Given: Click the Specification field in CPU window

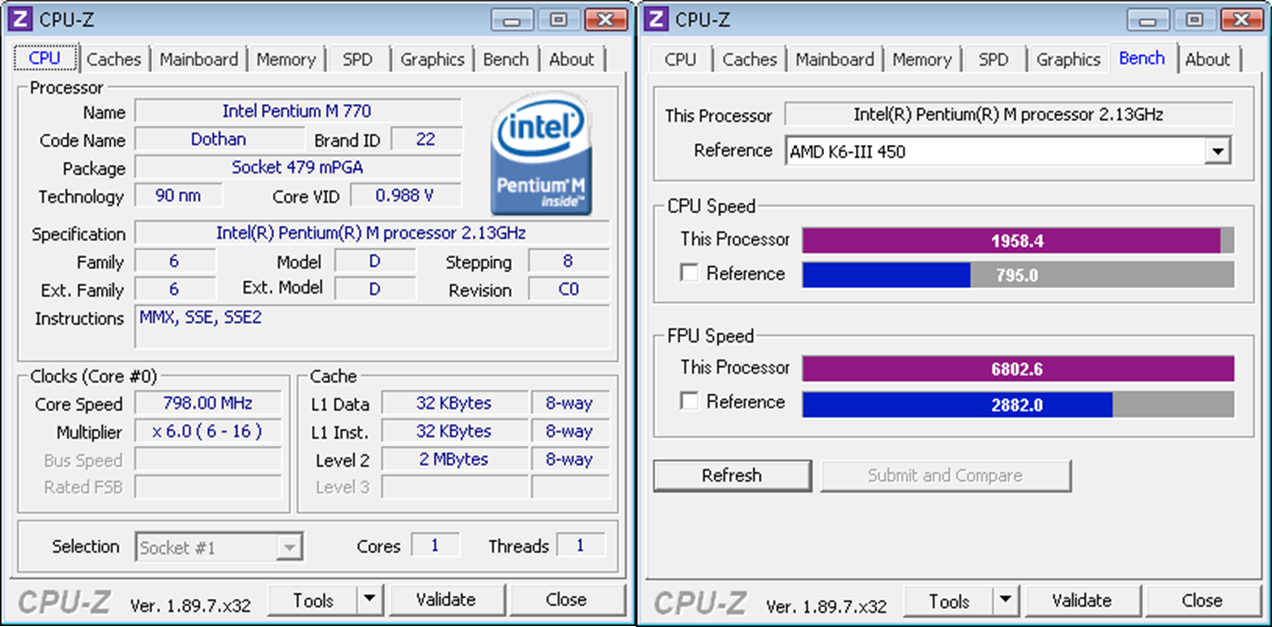Looking at the screenshot, I should click(x=372, y=234).
